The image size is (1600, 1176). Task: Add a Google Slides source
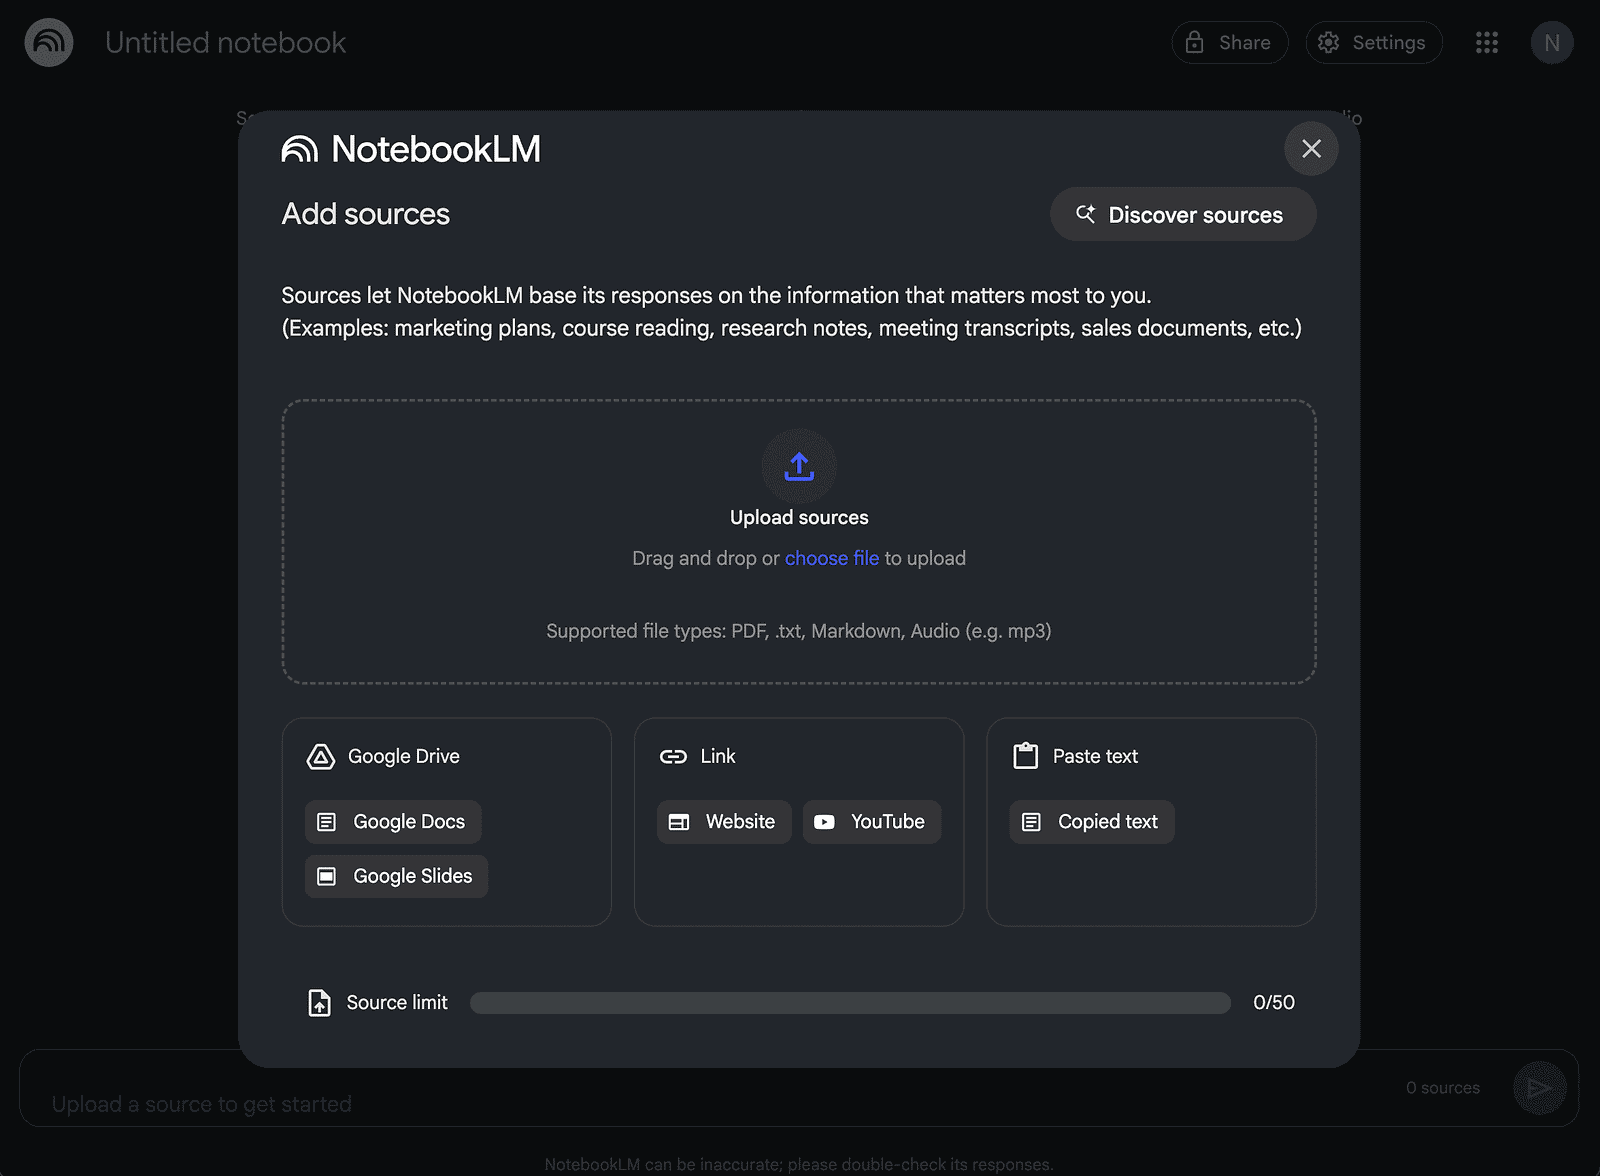click(x=396, y=876)
